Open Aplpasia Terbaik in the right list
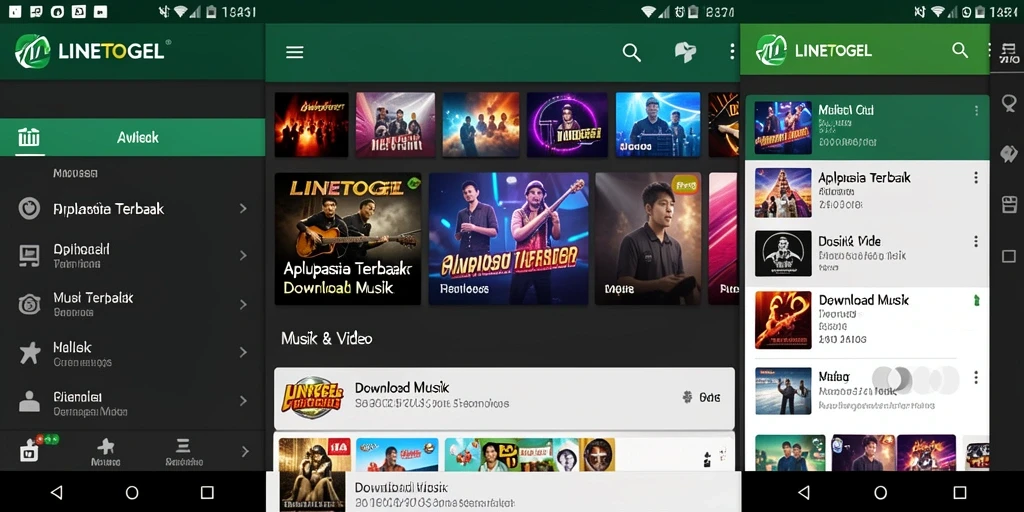 pyautogui.click(x=867, y=192)
